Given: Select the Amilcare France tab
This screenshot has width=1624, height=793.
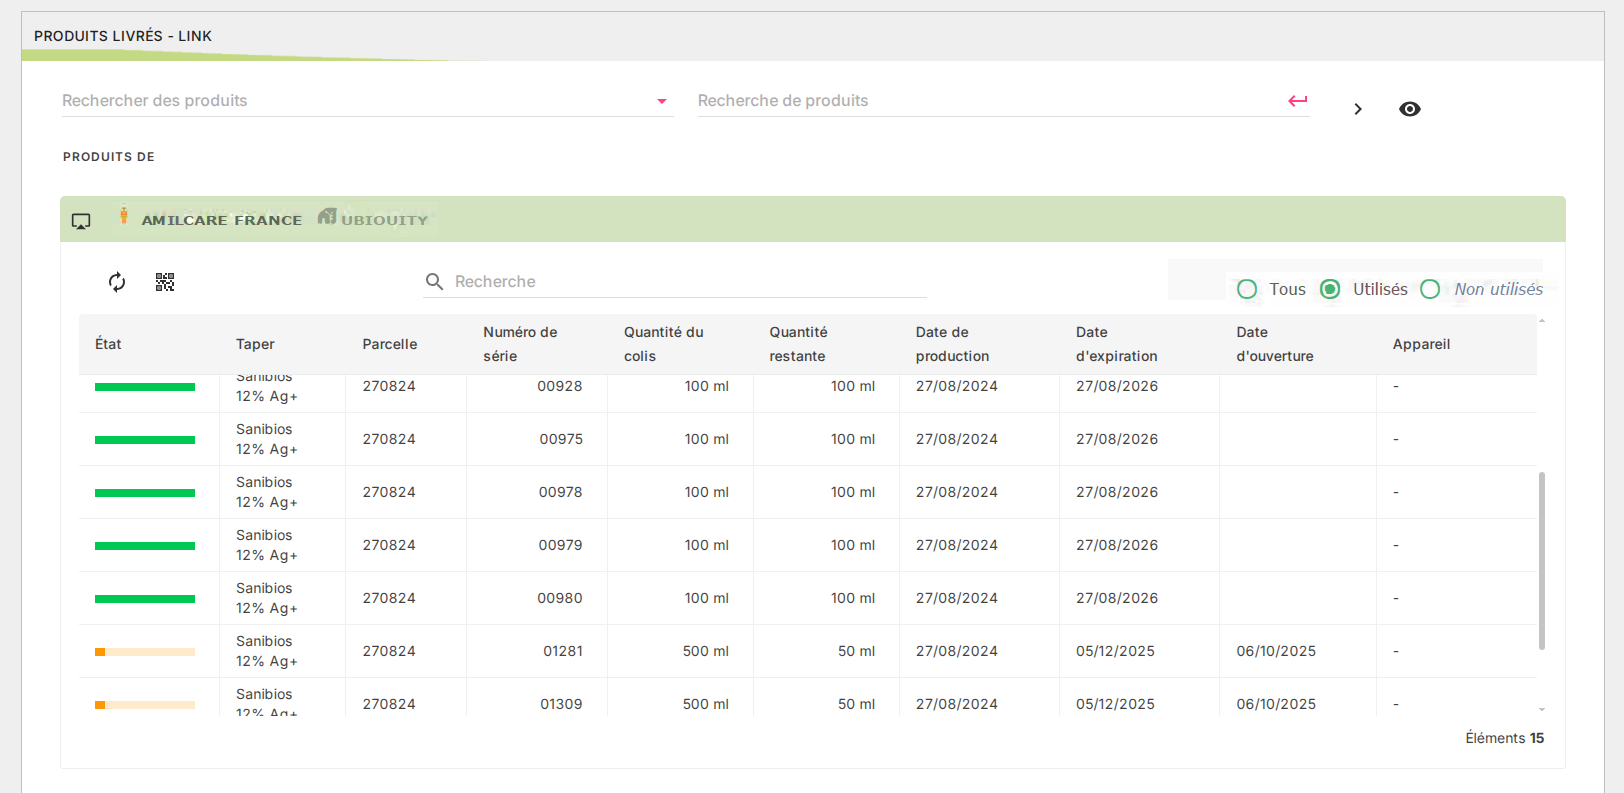Looking at the screenshot, I should (x=221, y=220).
